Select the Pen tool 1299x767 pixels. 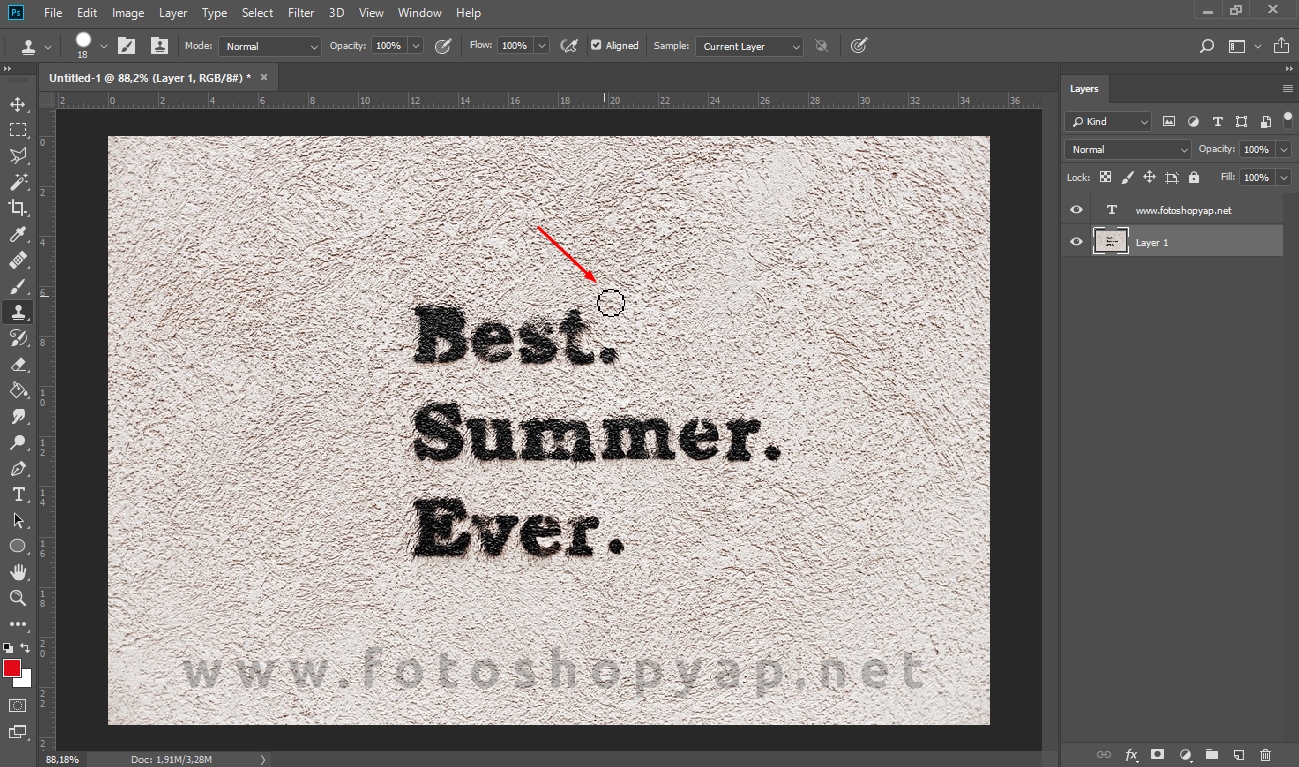point(18,468)
